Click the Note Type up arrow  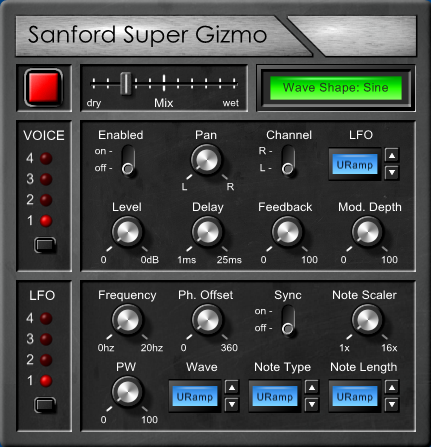312,387
